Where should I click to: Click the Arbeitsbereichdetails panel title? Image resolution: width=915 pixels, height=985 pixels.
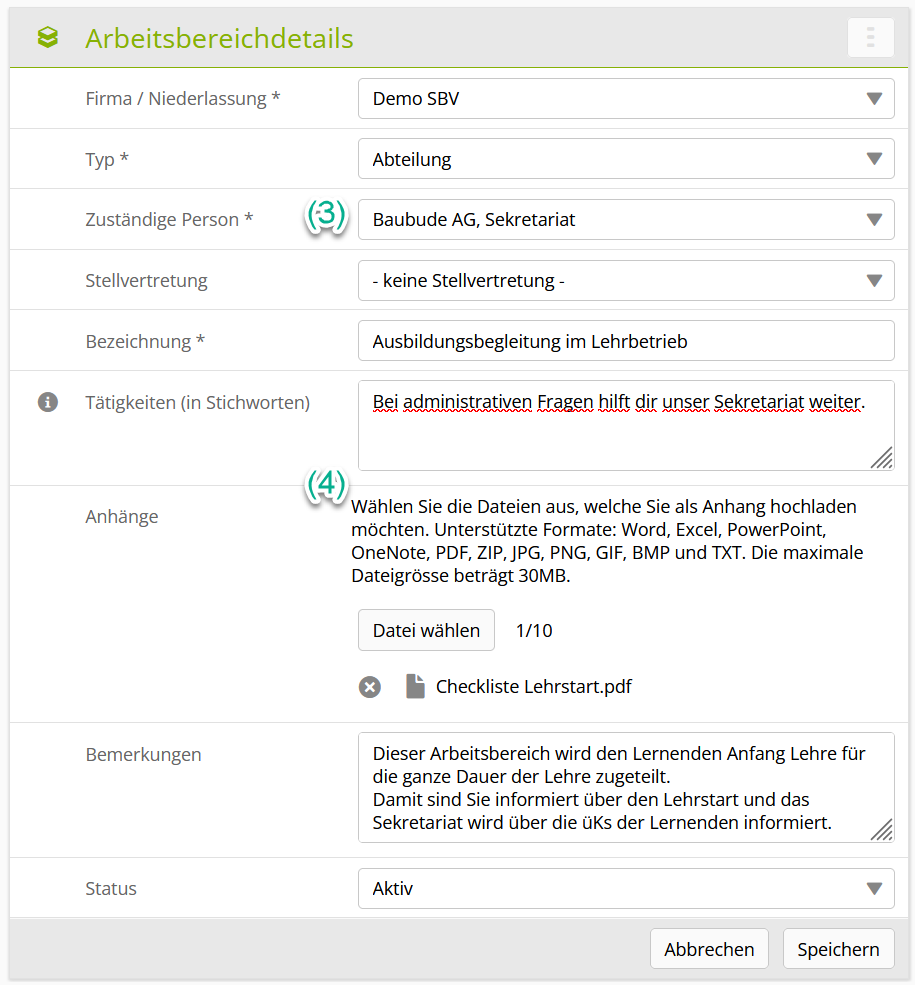tap(219, 38)
